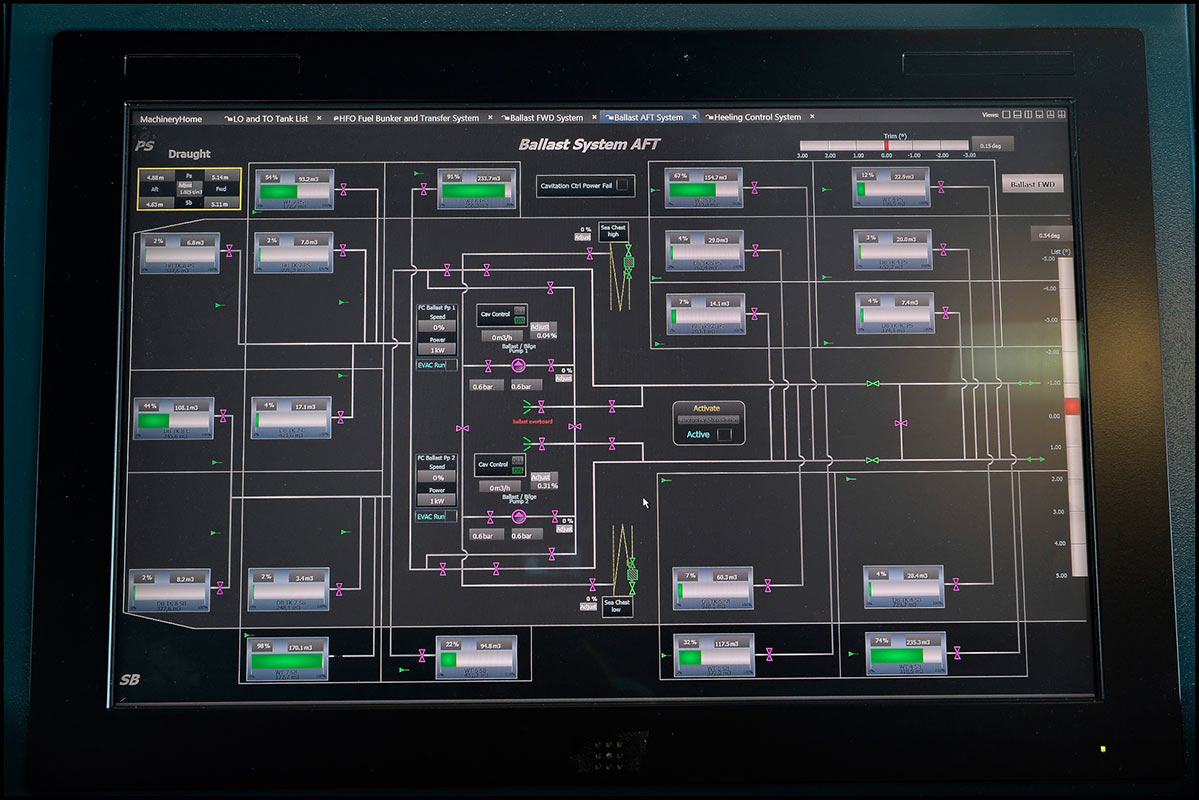
Task: Click the 93.2m3 tank level bar
Action: pos(294,191)
